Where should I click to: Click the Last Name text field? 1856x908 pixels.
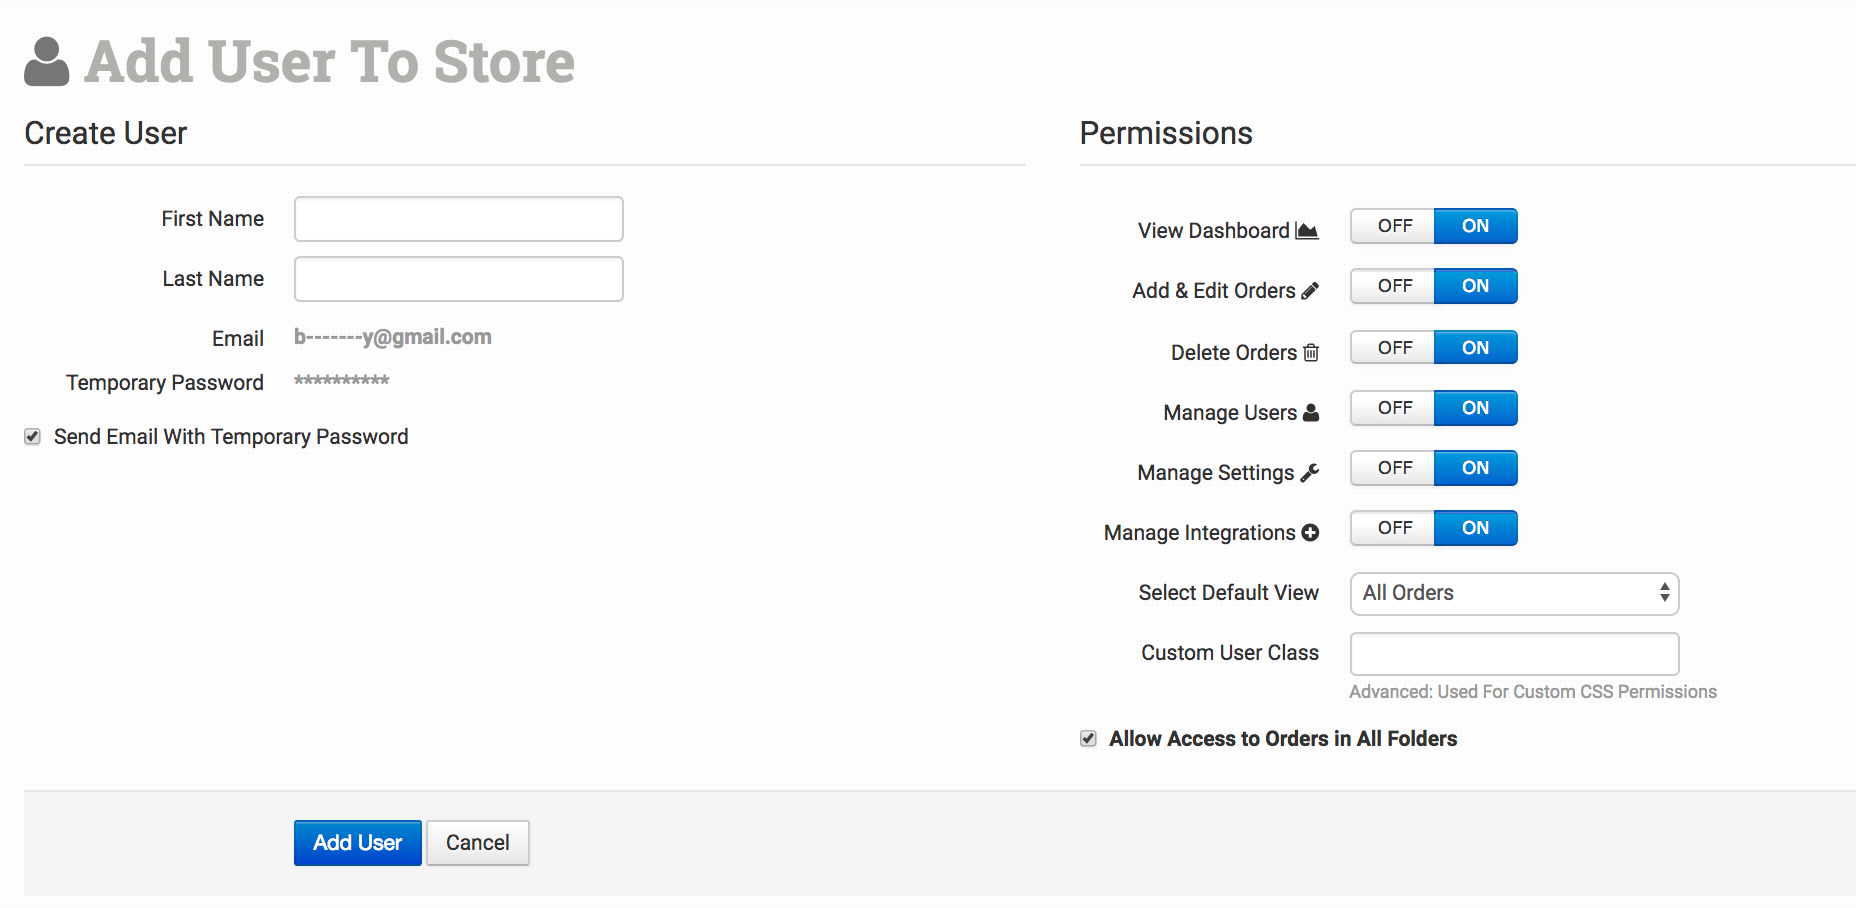(458, 278)
